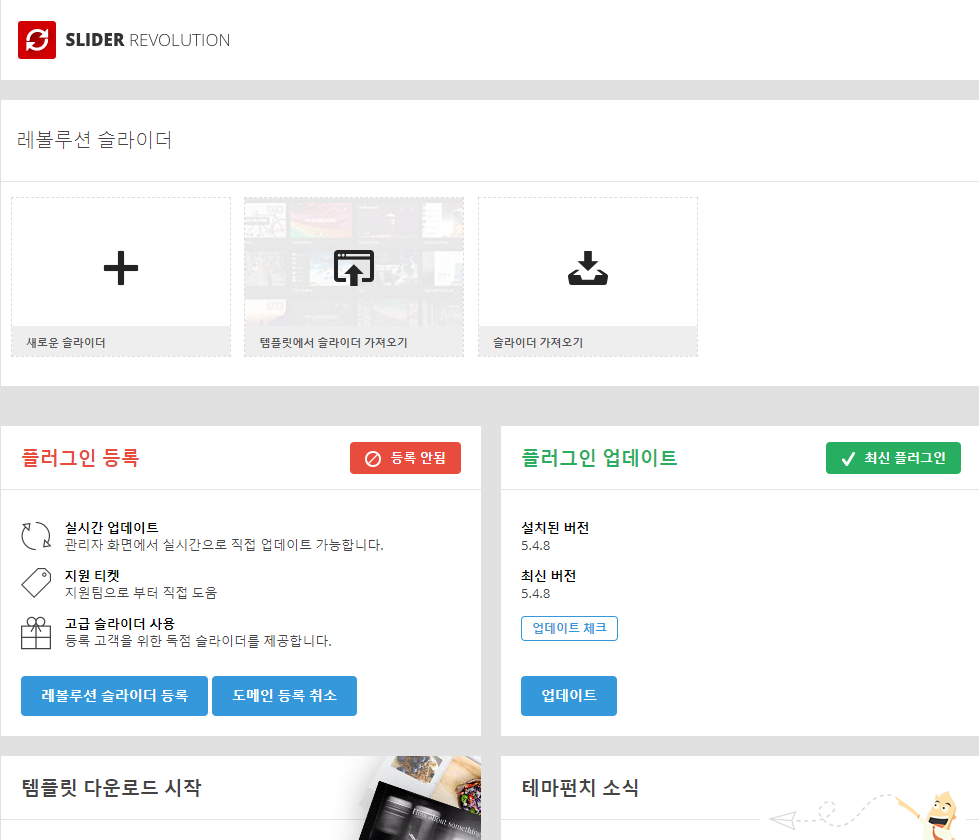Click the 실시간 업데이트 title text

pos(112,528)
